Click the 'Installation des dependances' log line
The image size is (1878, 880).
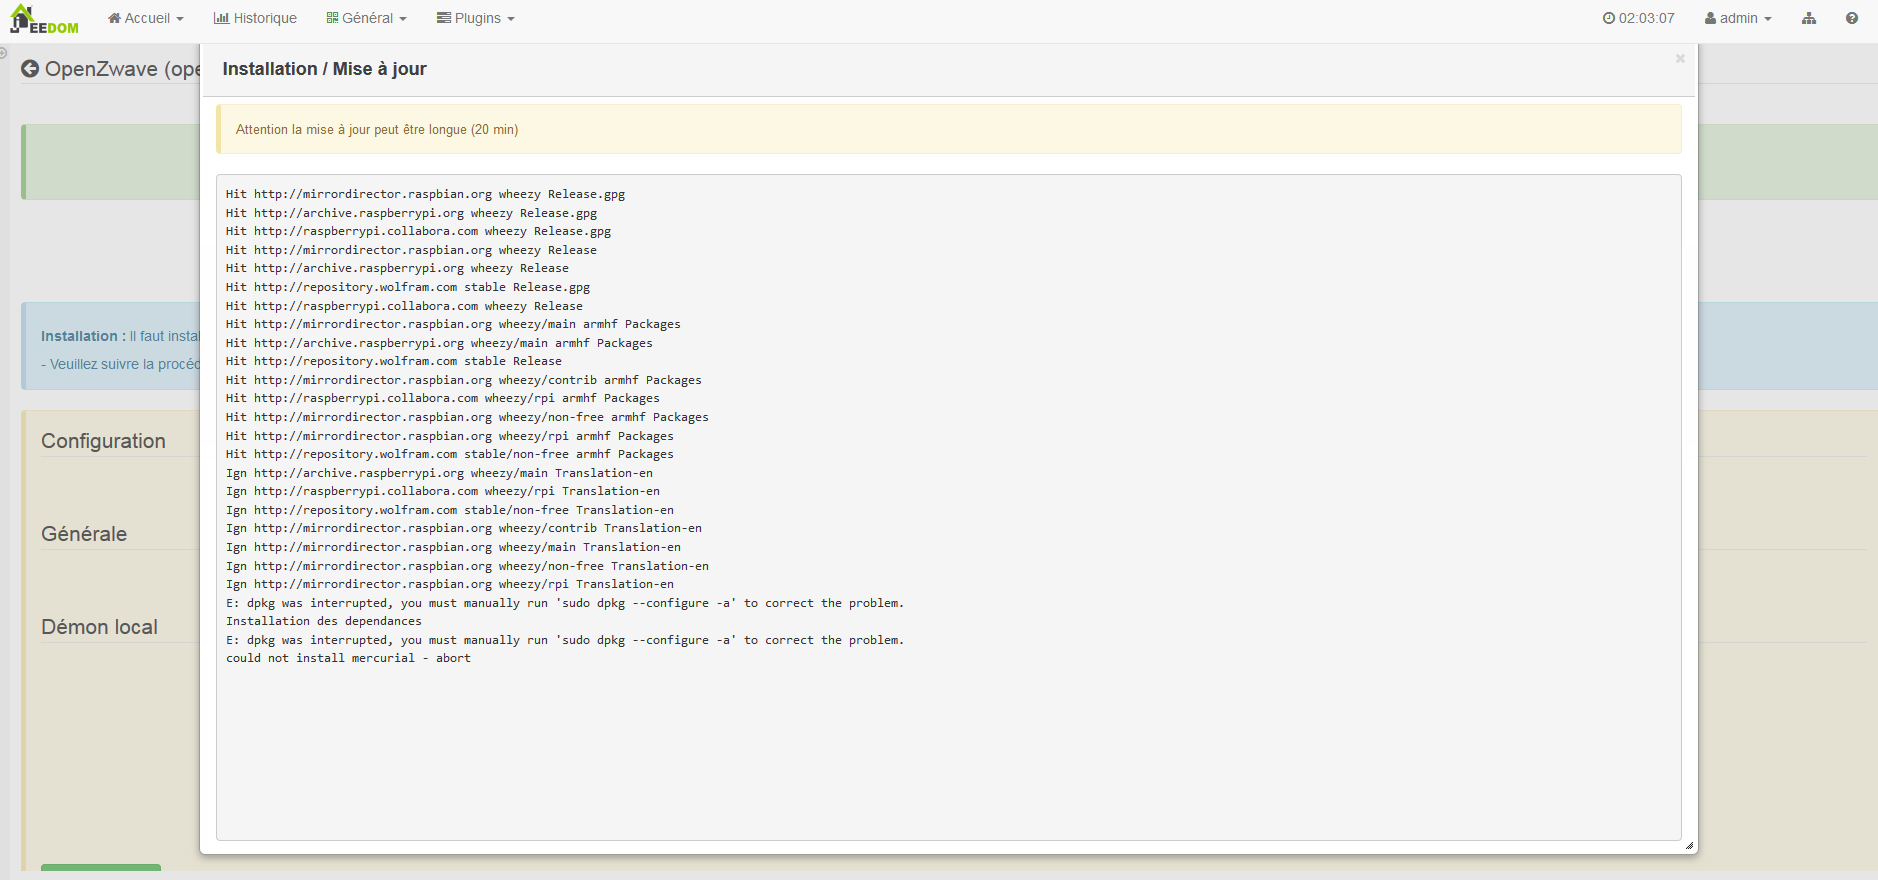coord(324,621)
